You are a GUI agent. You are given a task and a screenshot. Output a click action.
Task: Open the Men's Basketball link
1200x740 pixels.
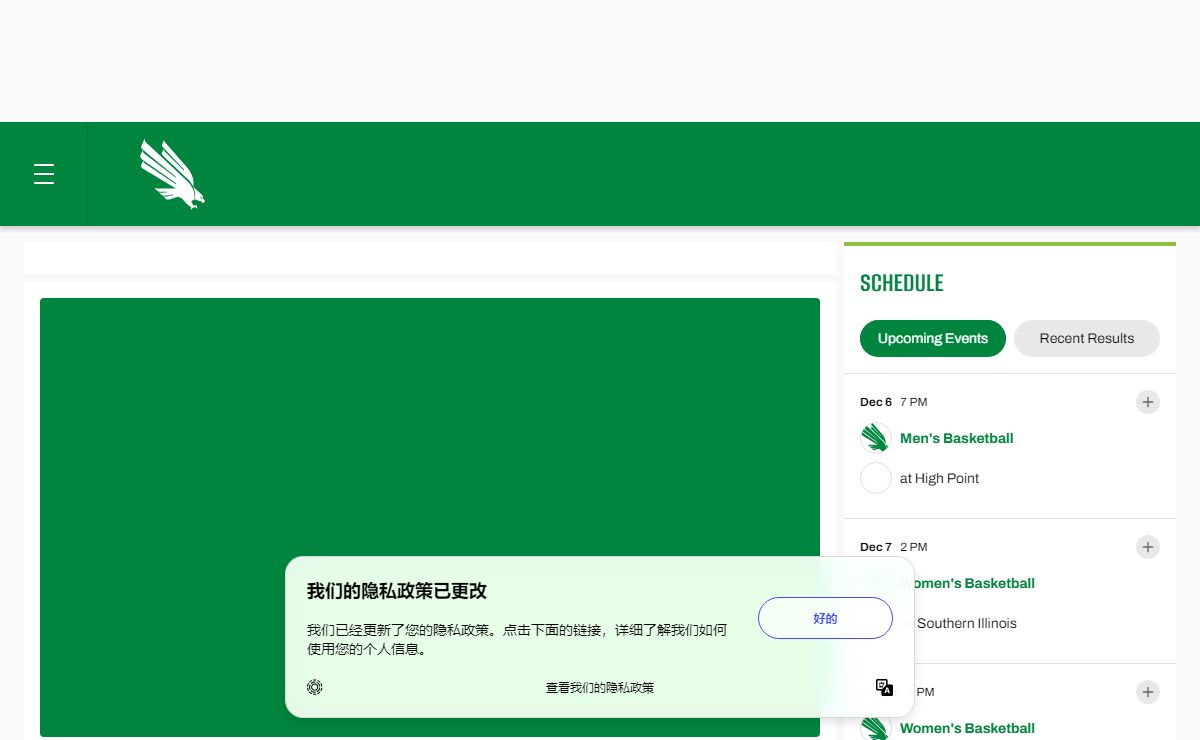tap(957, 438)
